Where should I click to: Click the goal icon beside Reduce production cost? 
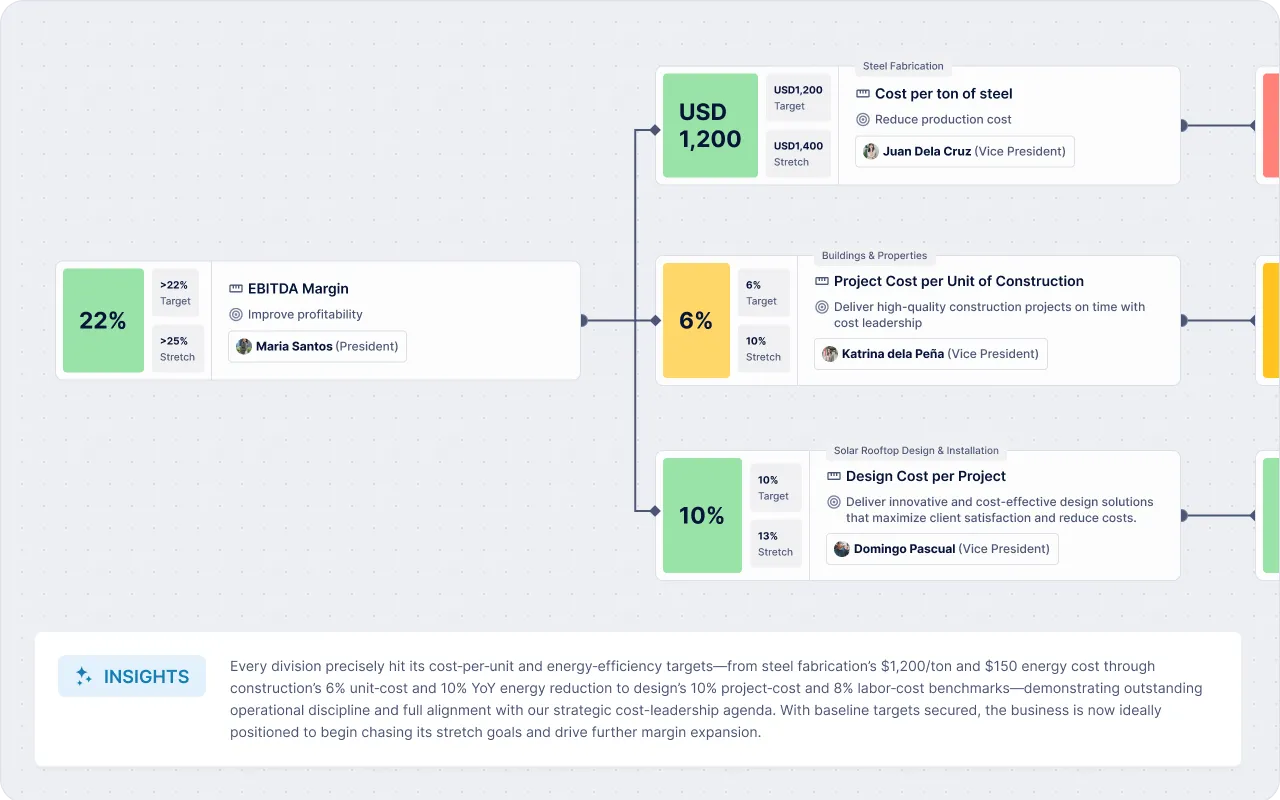tap(863, 119)
